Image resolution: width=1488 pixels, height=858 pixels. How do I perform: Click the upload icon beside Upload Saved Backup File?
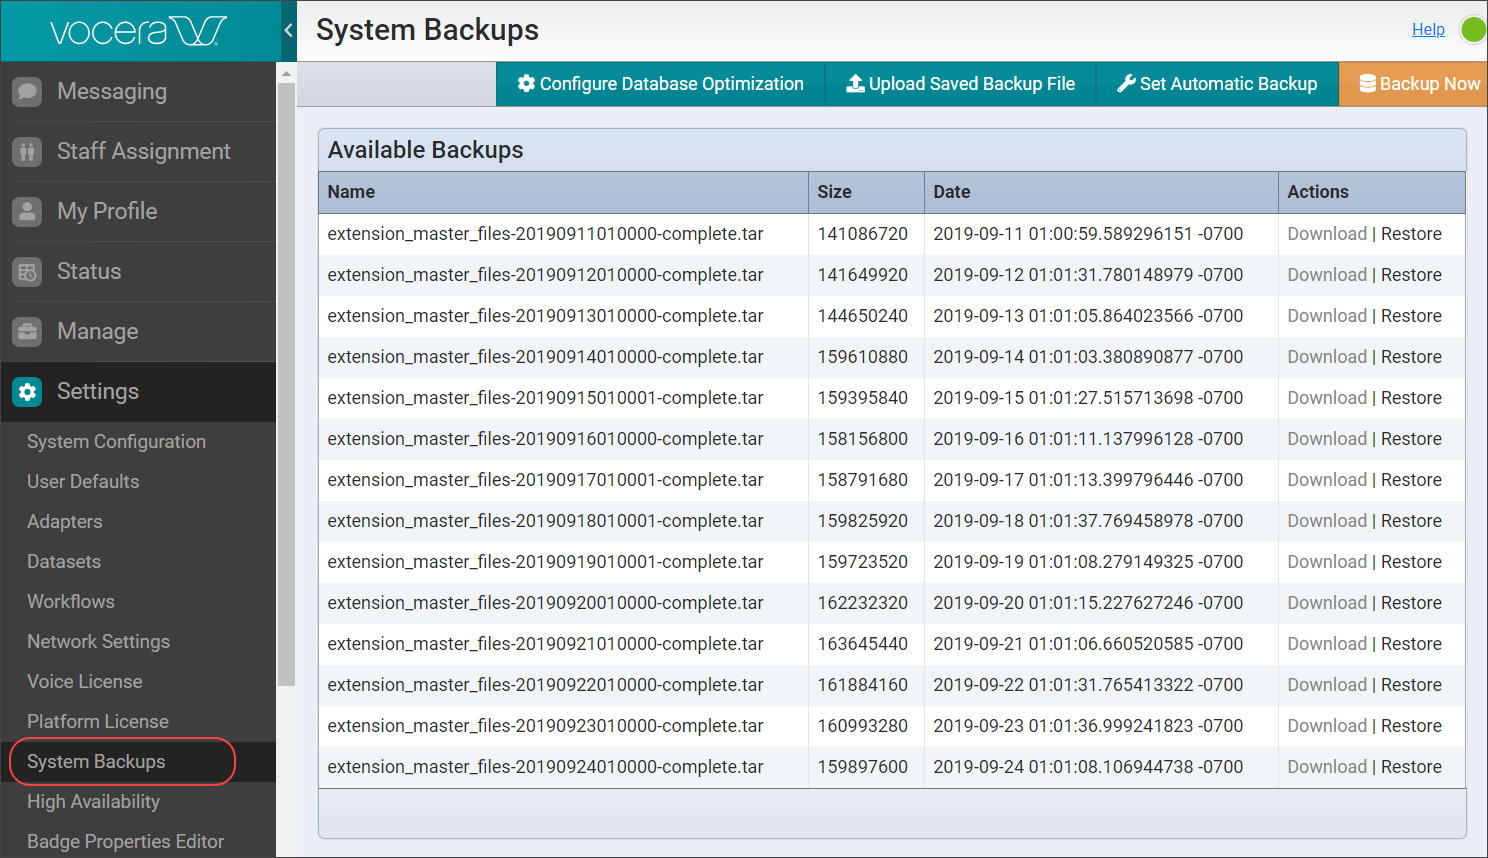pos(855,84)
